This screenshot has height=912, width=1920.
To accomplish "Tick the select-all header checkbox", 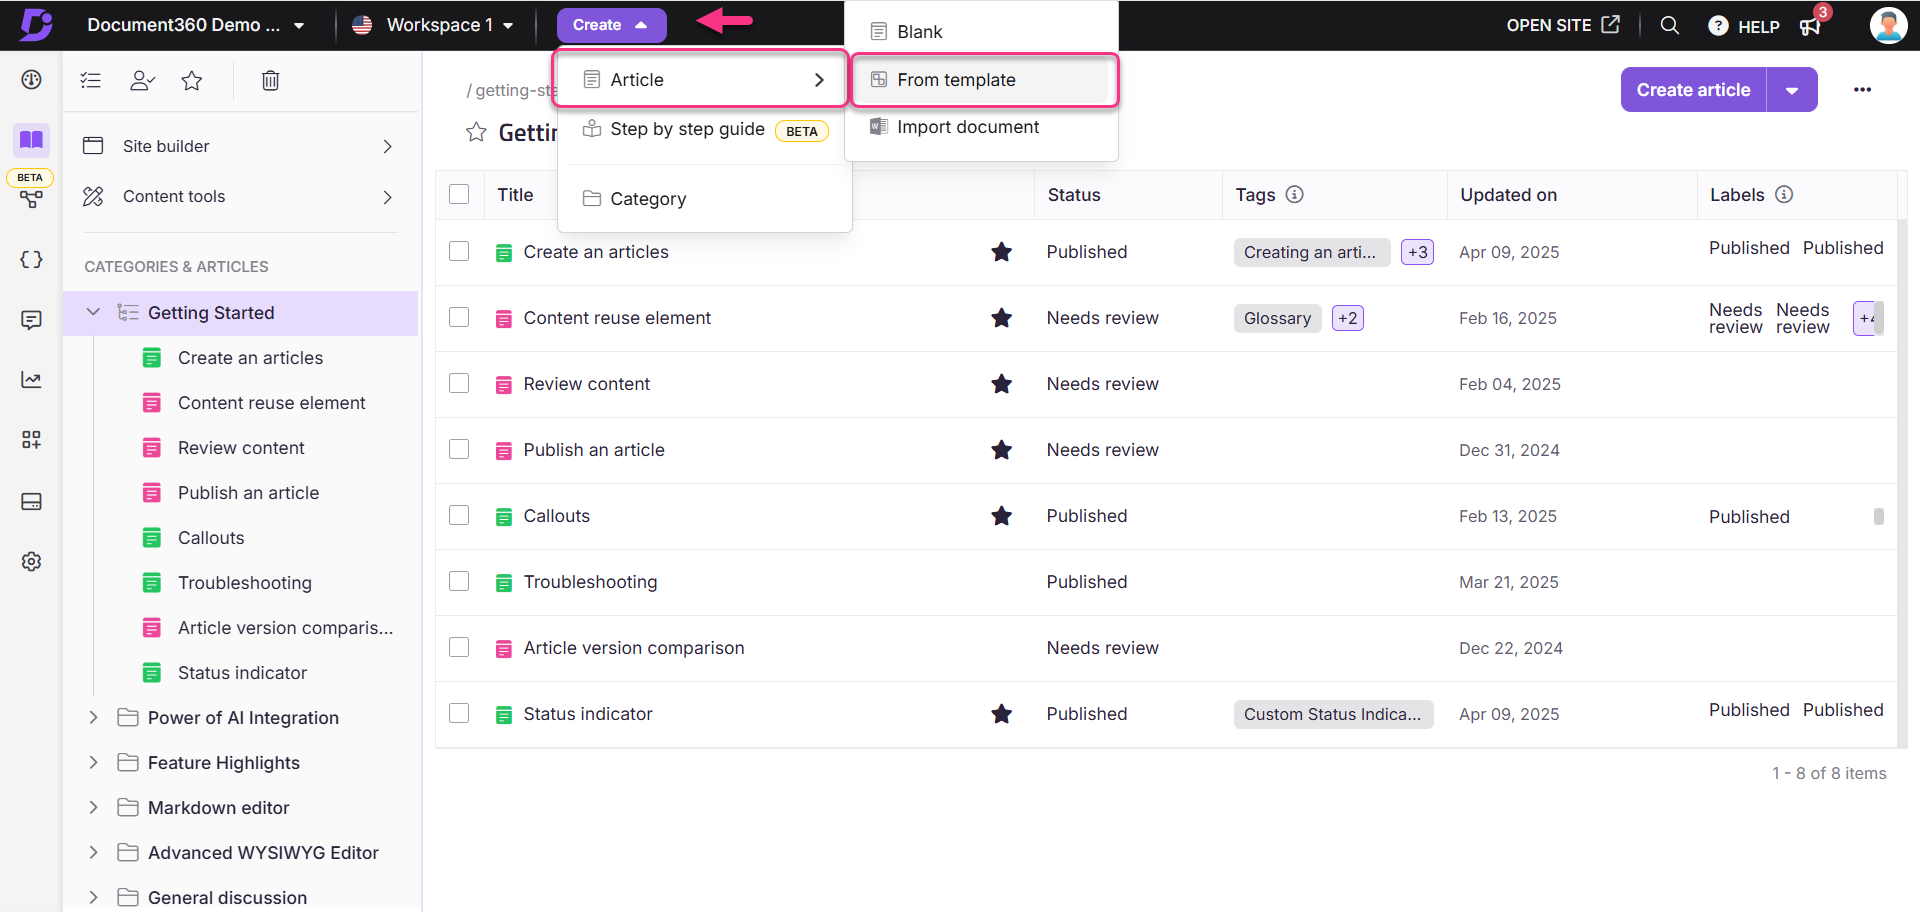I will tap(459, 194).
